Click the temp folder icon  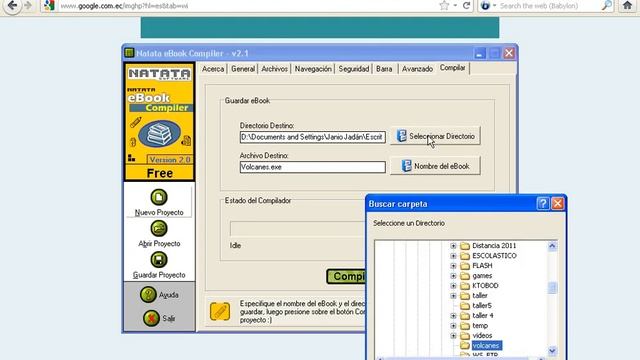465,326
